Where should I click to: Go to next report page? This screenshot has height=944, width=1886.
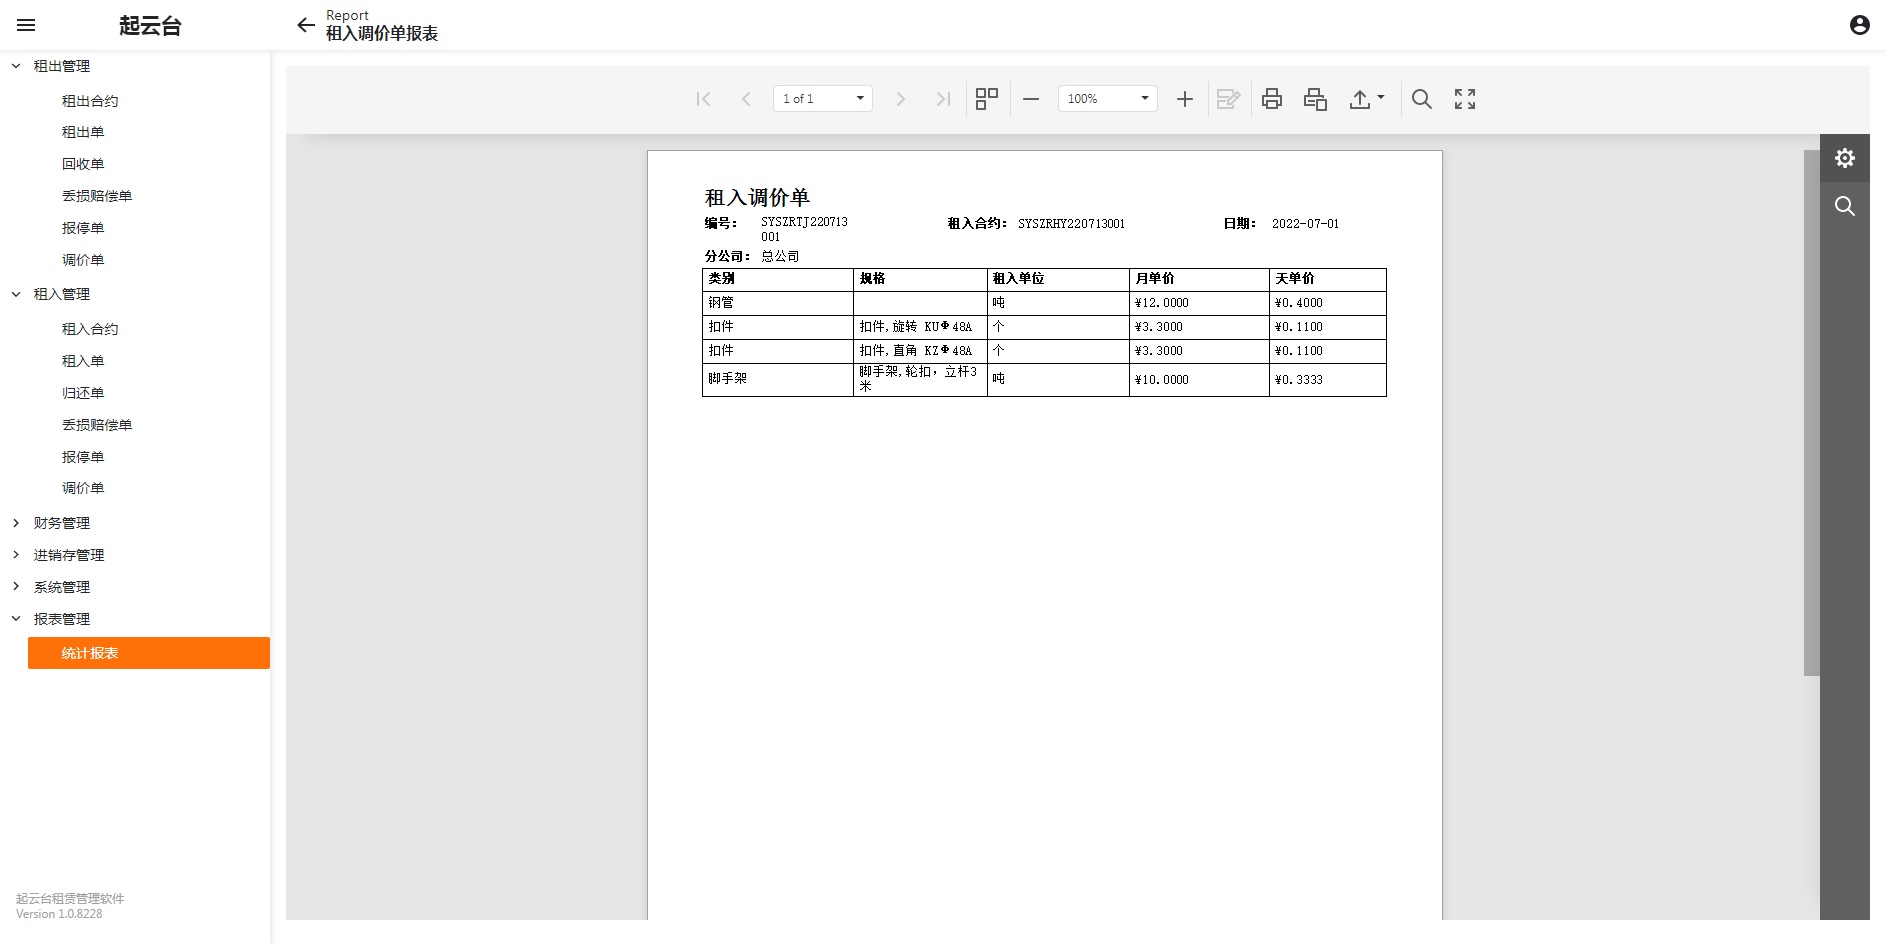[900, 99]
